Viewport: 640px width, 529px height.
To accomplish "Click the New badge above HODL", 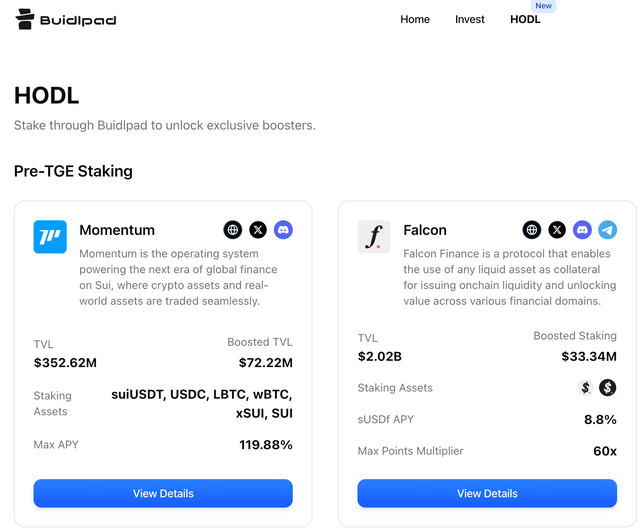I will pyautogui.click(x=543, y=6).
